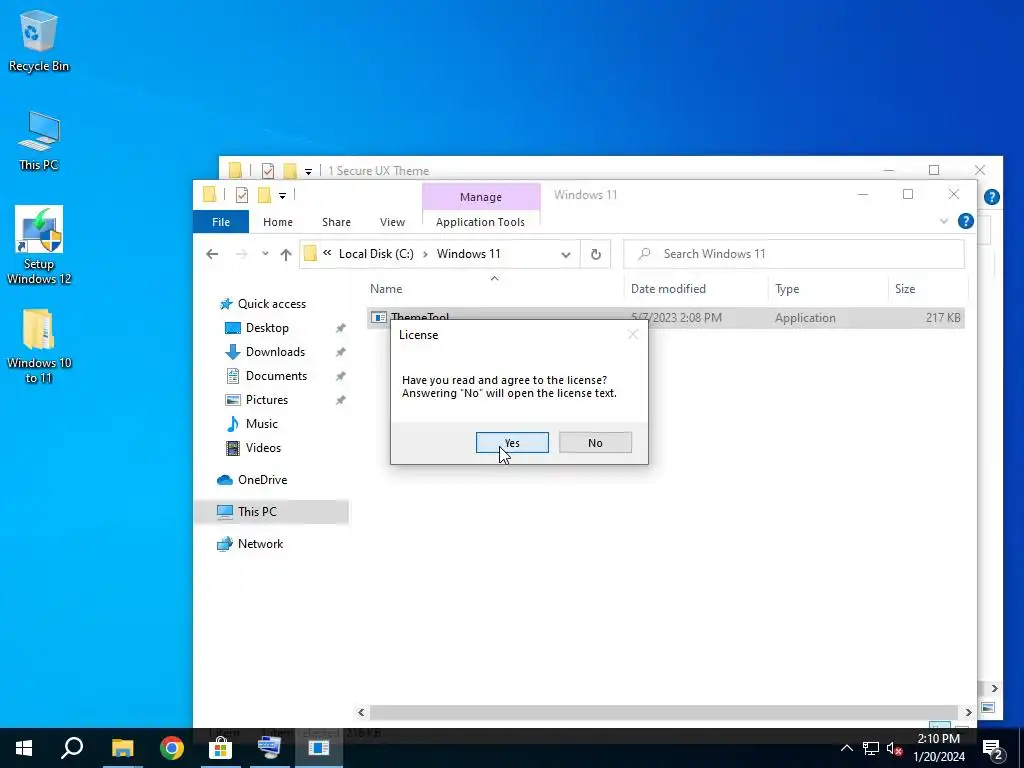The height and width of the screenshot is (768, 1024).
Task: Open Downloads in navigation pane
Action: pyautogui.click(x=275, y=352)
